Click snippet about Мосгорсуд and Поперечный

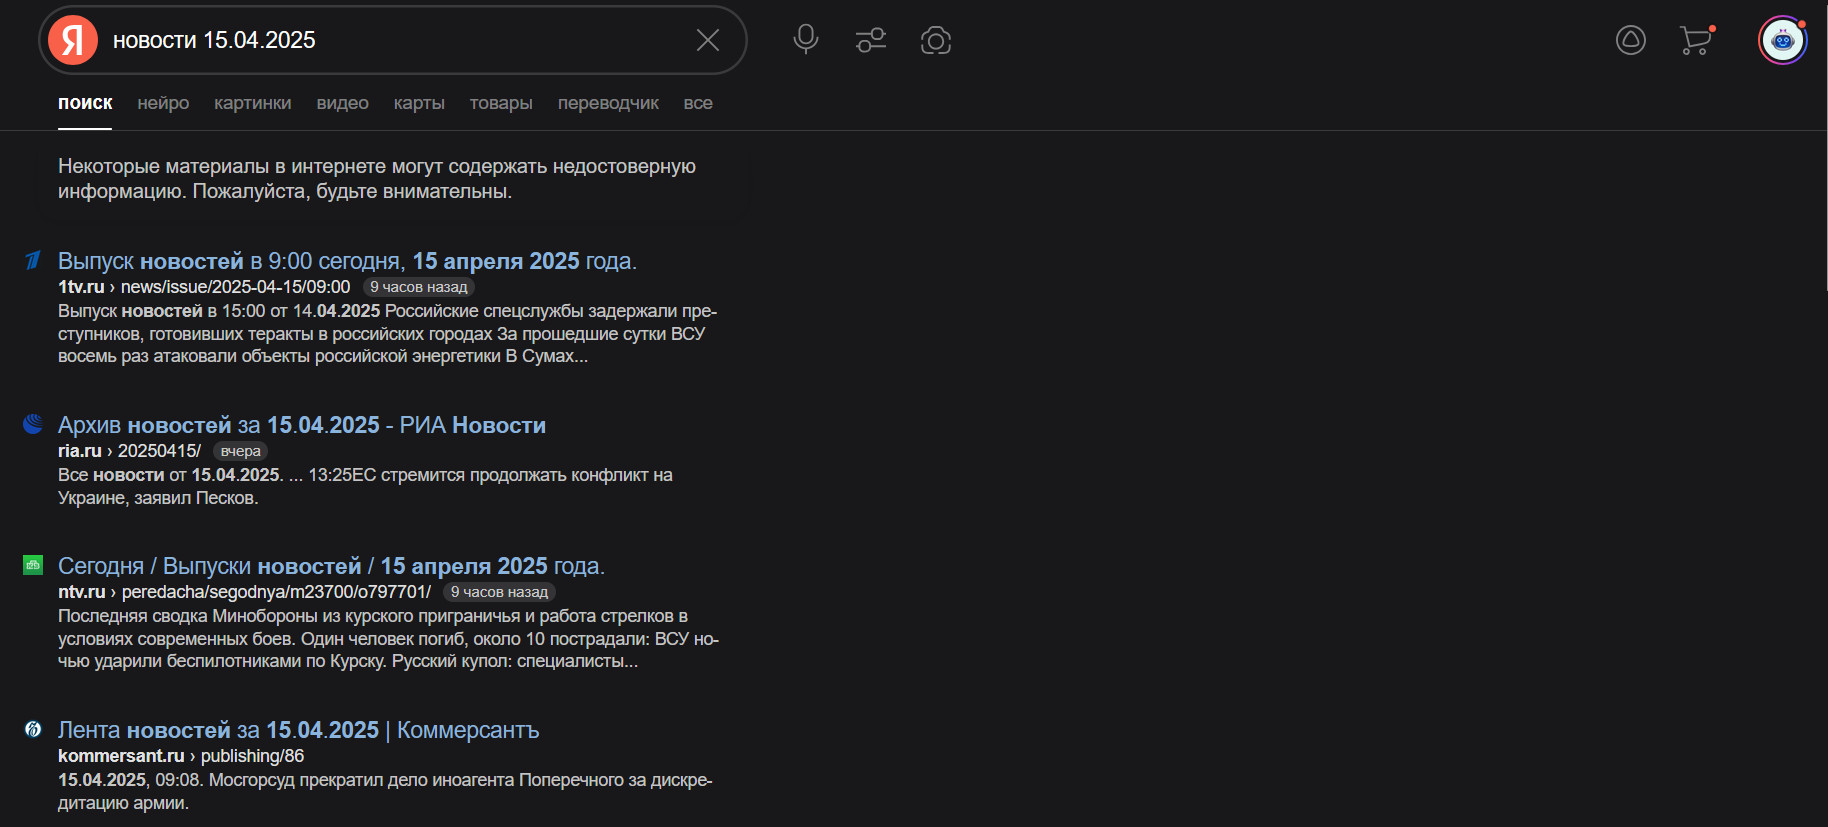[x=385, y=791]
